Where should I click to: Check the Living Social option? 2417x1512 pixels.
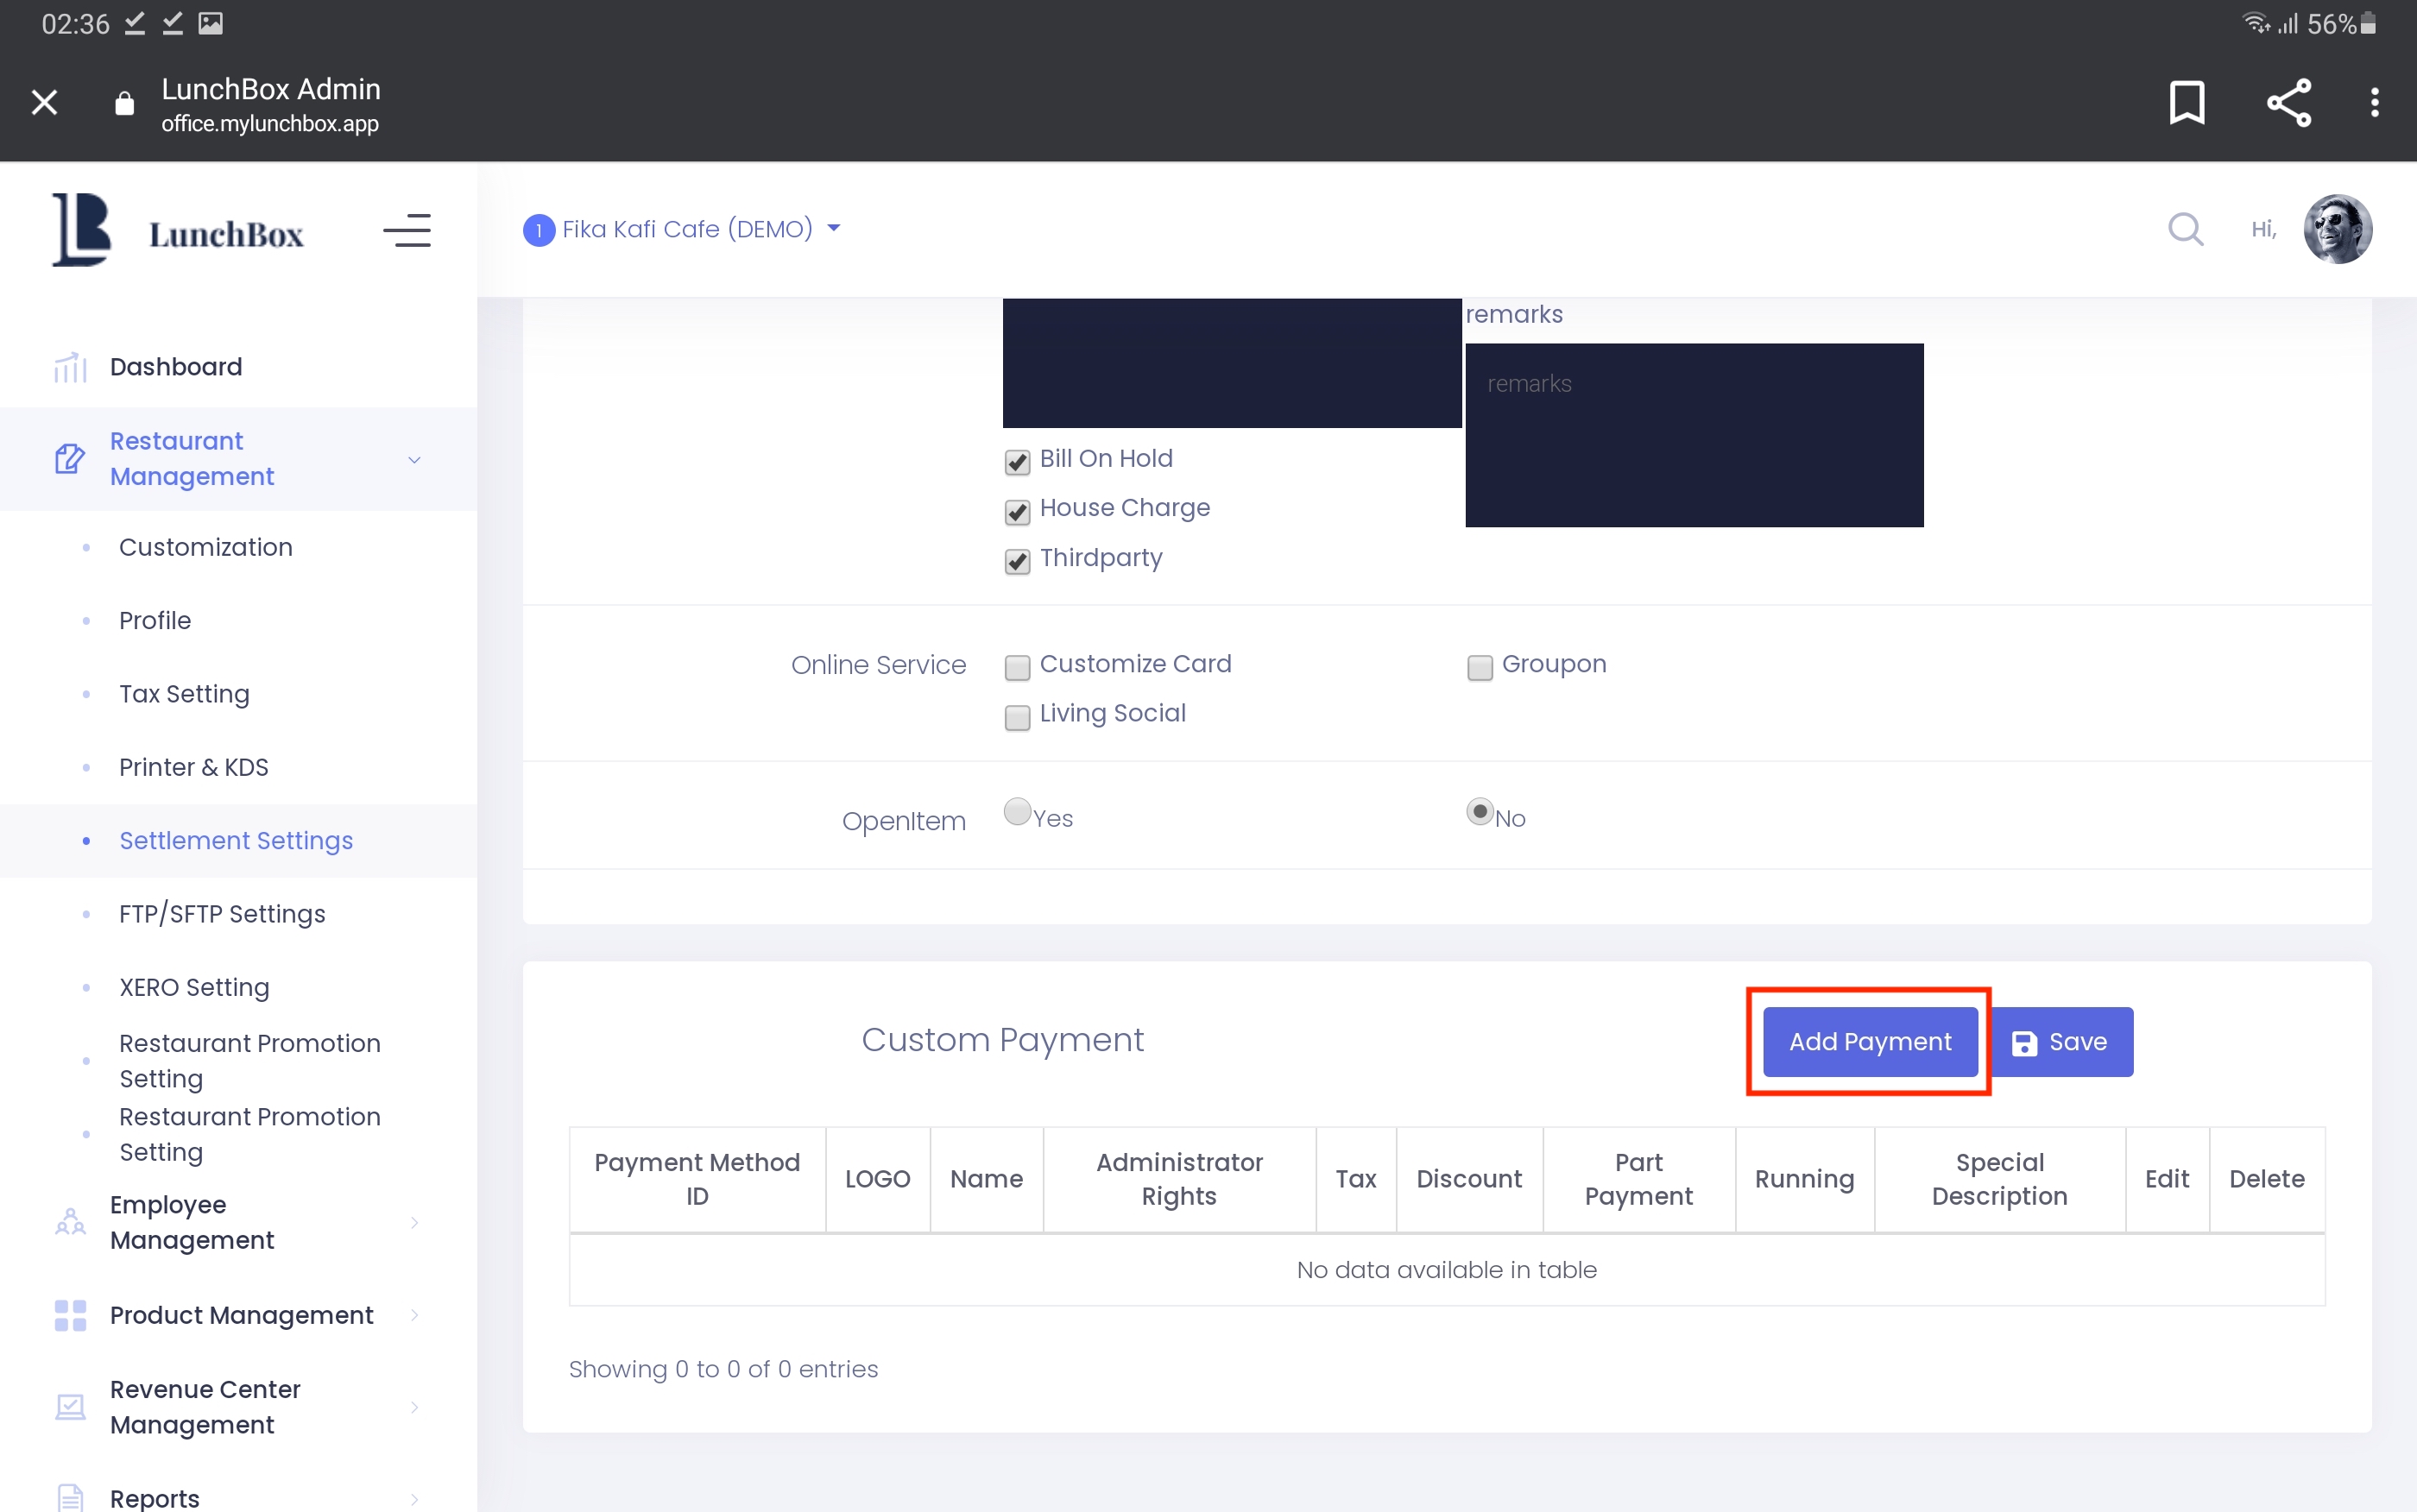click(1017, 716)
